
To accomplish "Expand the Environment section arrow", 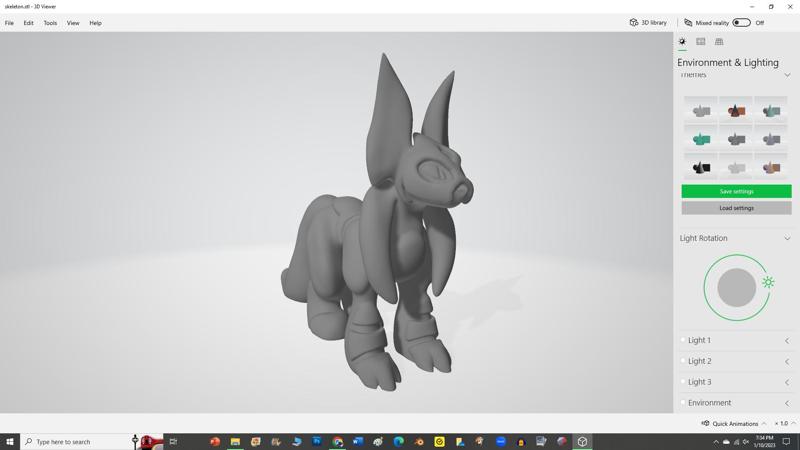I will click(x=787, y=403).
